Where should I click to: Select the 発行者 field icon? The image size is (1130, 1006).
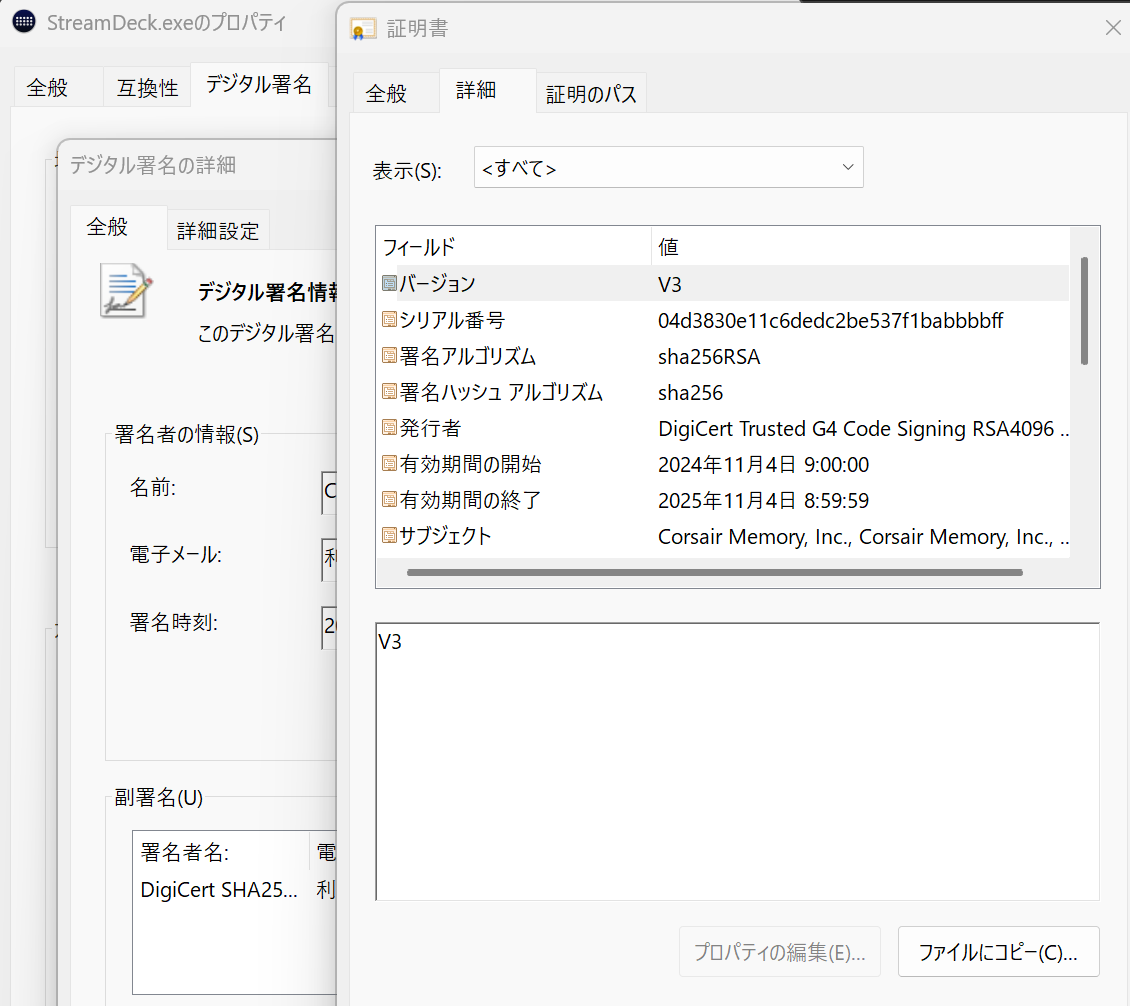[389, 427]
